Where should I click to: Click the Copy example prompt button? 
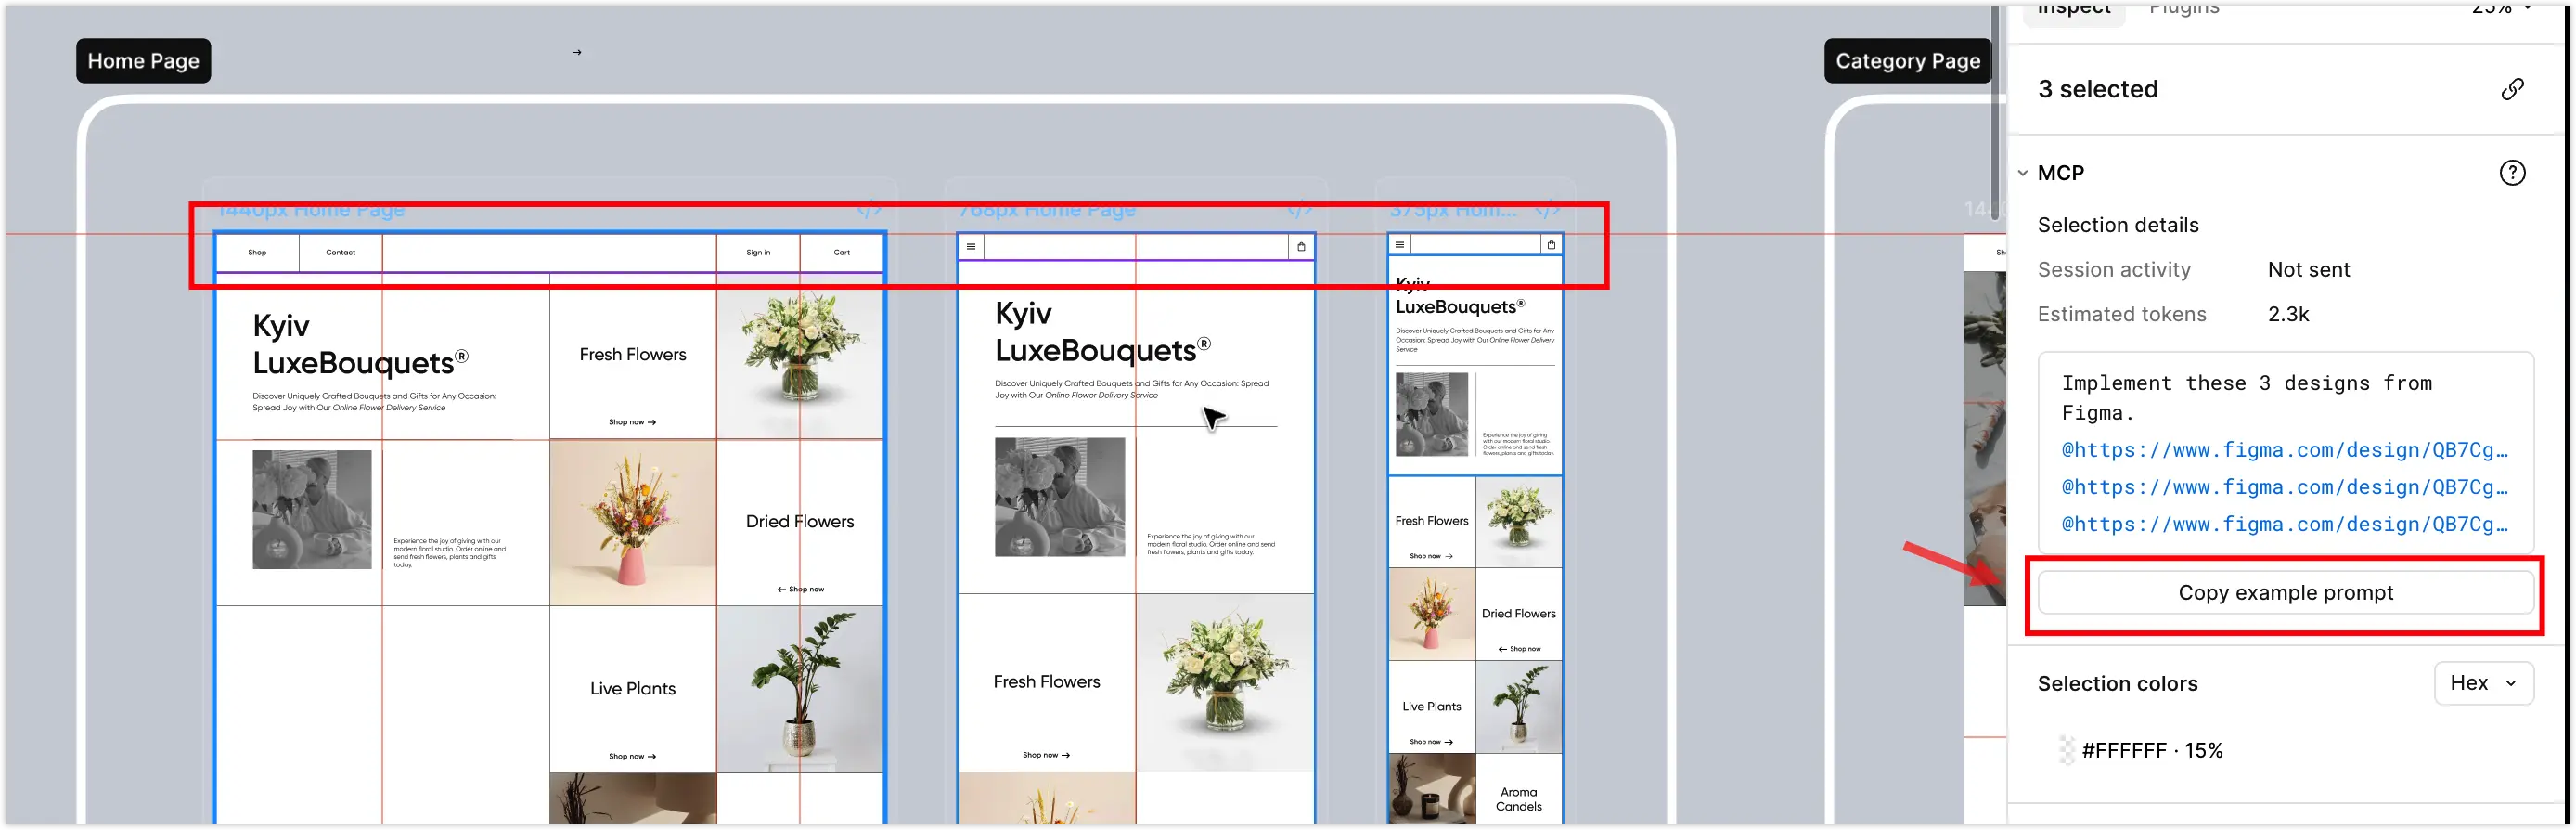[2284, 593]
